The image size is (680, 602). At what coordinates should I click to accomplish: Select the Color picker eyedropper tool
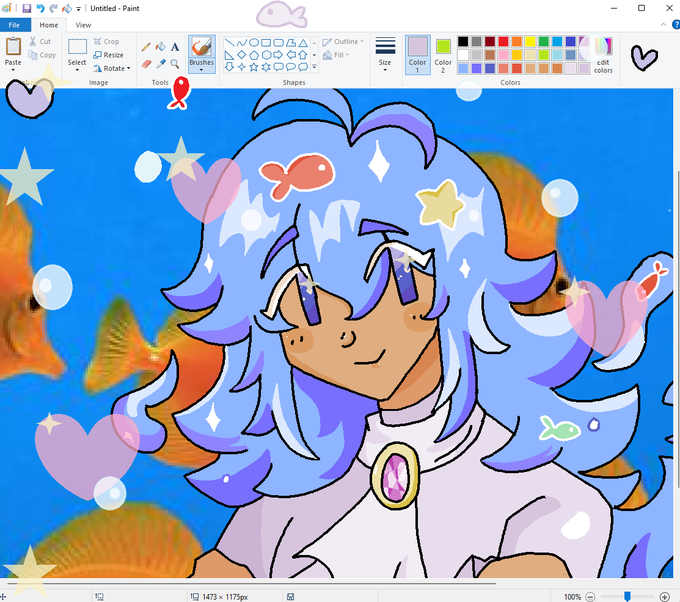tap(160, 64)
